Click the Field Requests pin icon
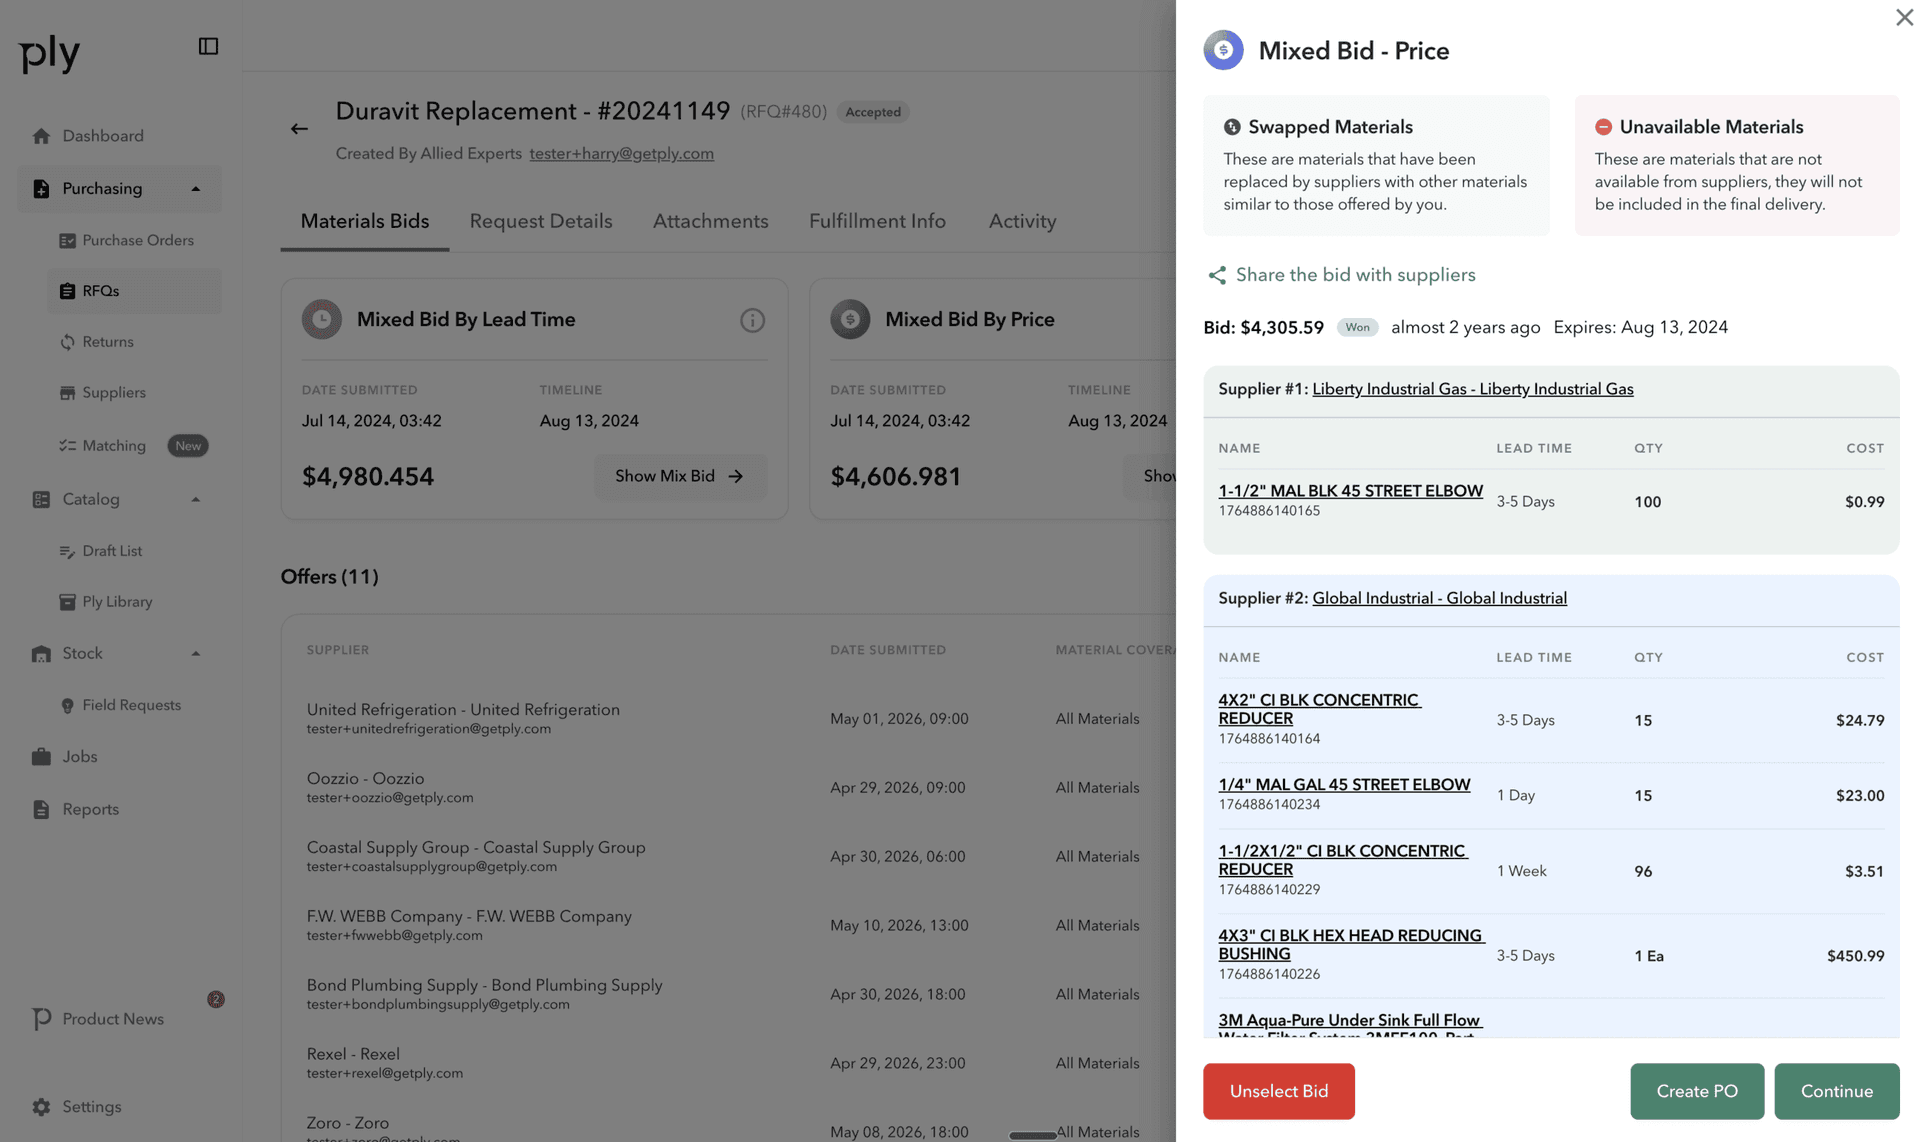Screen dimensions: 1920x1142 (67, 706)
